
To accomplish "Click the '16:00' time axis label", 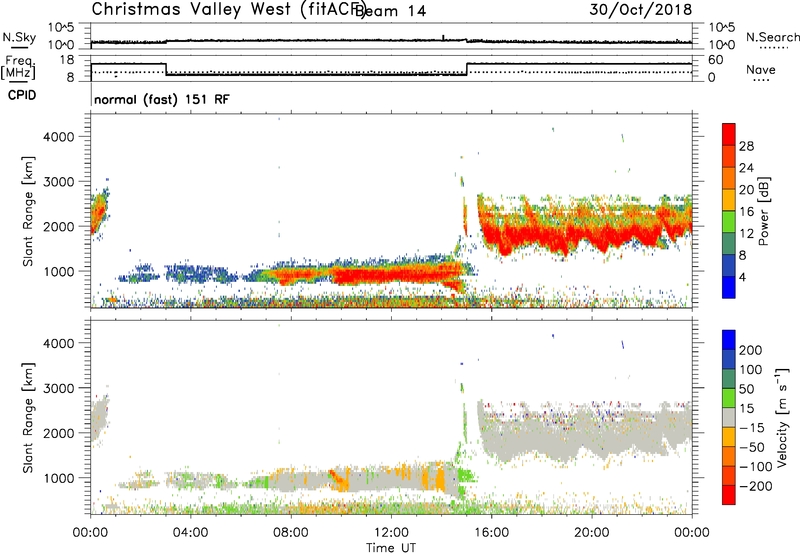I will [491, 533].
